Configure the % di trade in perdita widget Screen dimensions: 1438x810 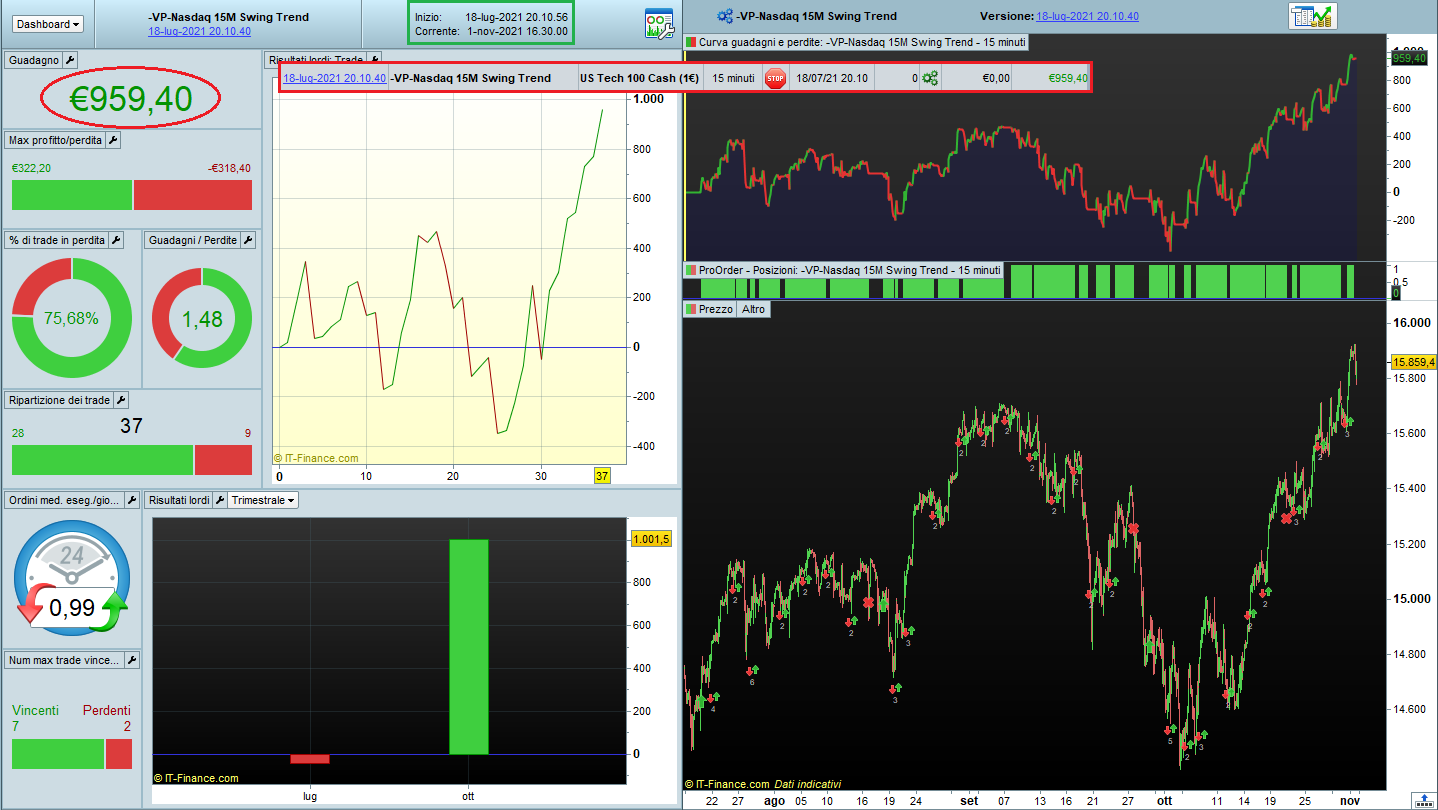pyautogui.click(x=116, y=240)
